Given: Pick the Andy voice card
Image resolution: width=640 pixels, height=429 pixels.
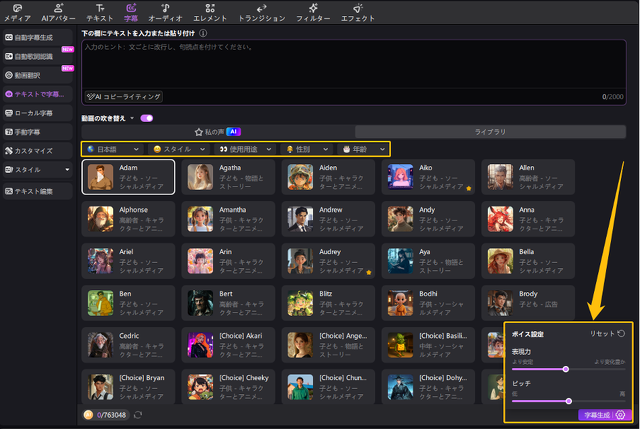Looking at the screenshot, I should [x=428, y=219].
